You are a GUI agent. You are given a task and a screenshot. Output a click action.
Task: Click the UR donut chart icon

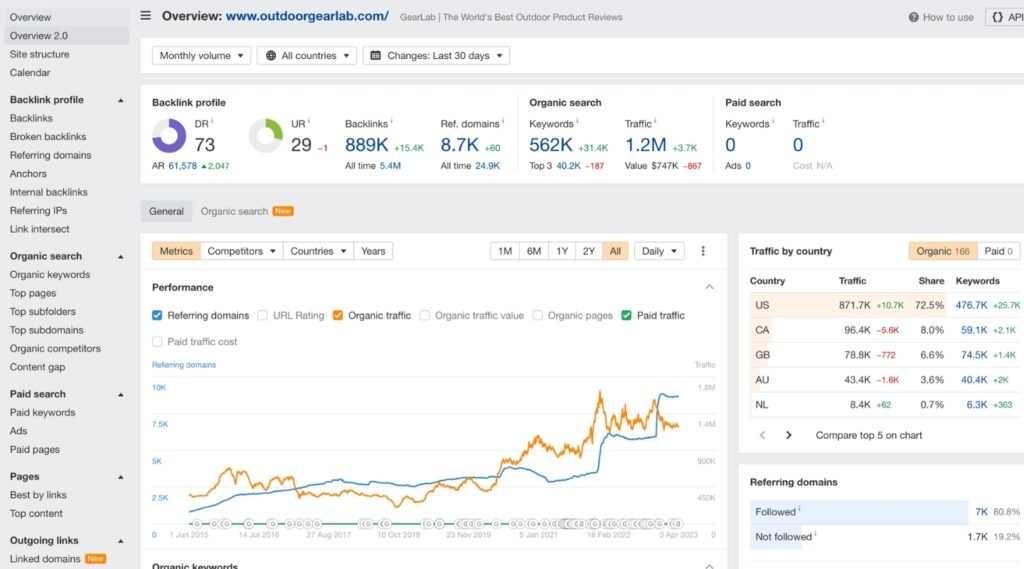click(x=265, y=136)
